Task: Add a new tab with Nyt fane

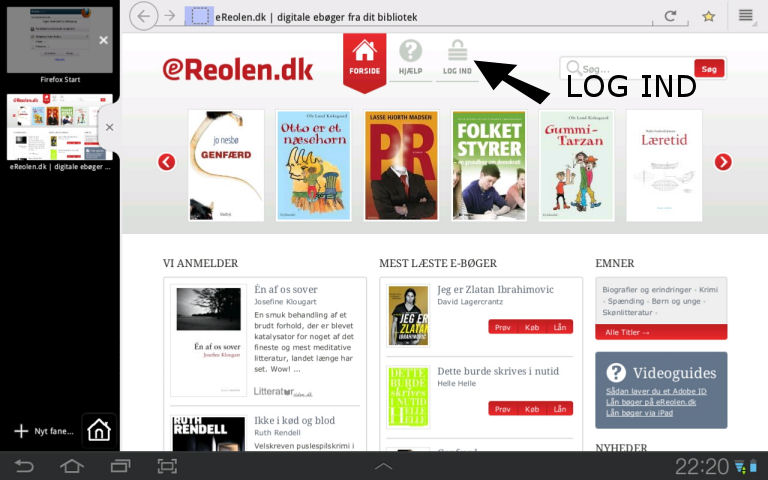Action: pyautogui.click(x=44, y=431)
